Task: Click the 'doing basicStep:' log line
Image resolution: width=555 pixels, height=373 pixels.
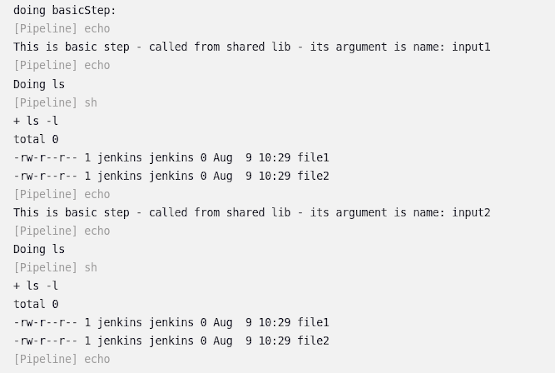Action: point(64,10)
